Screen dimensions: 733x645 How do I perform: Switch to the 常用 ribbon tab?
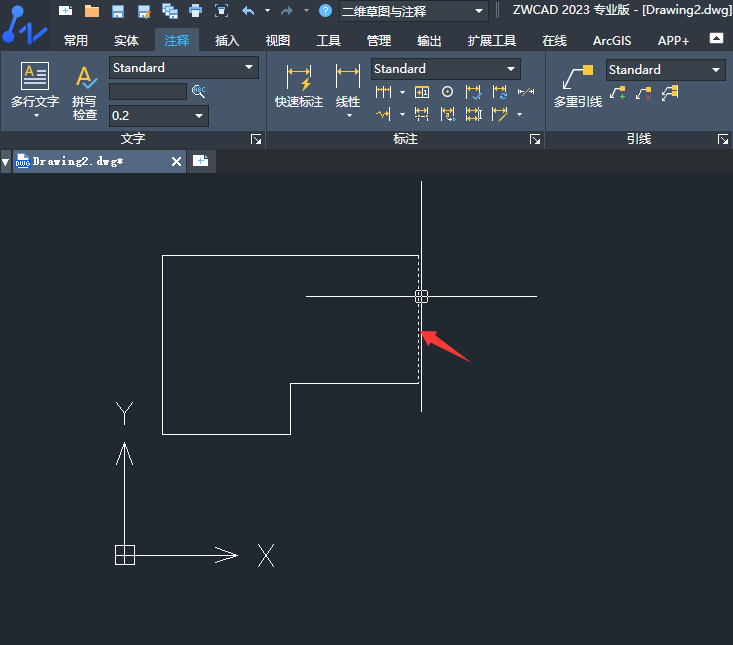76,41
